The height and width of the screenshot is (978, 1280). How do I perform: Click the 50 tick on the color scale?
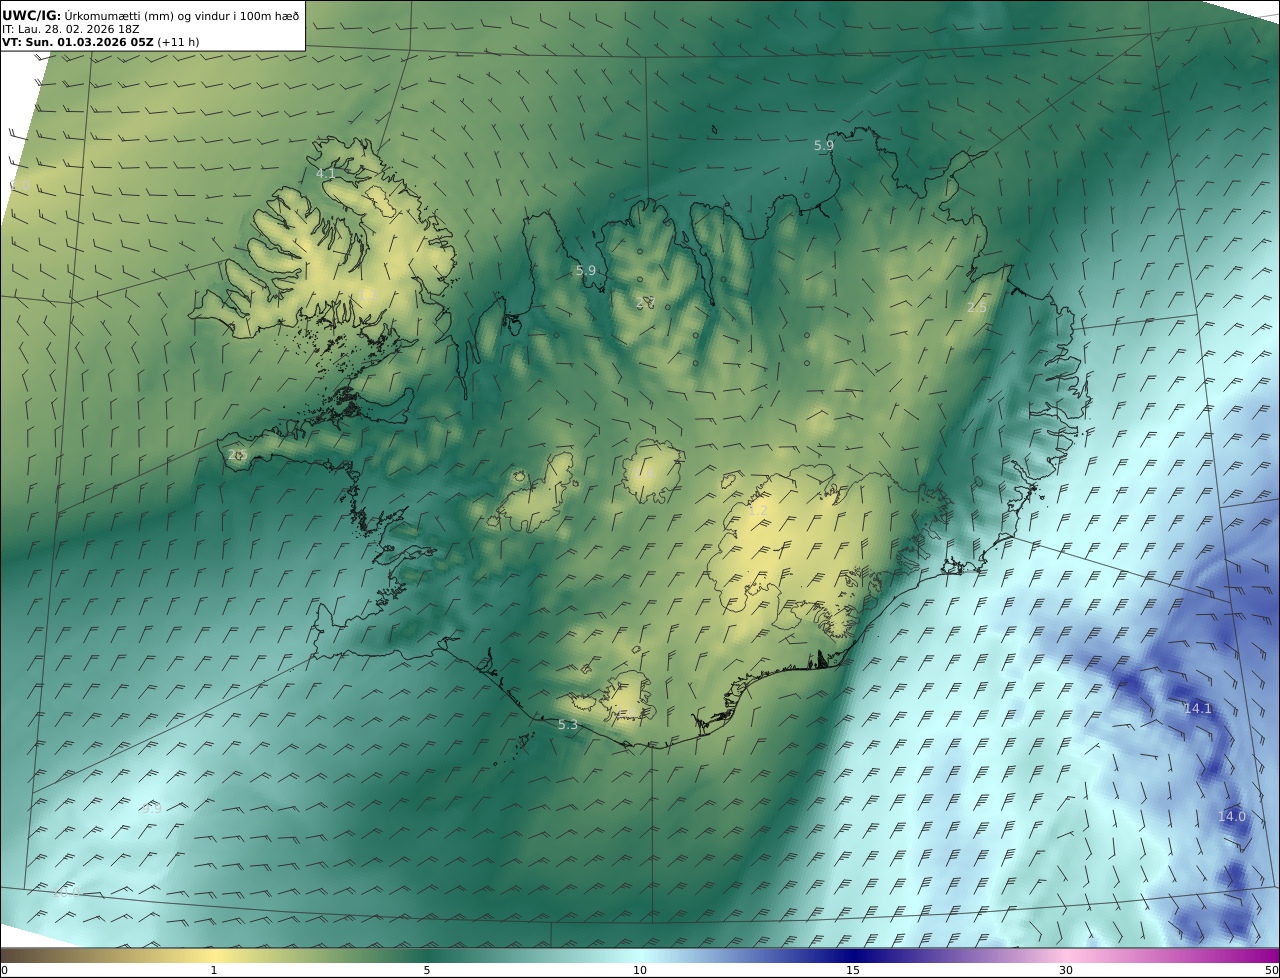pyautogui.click(x=1272, y=970)
